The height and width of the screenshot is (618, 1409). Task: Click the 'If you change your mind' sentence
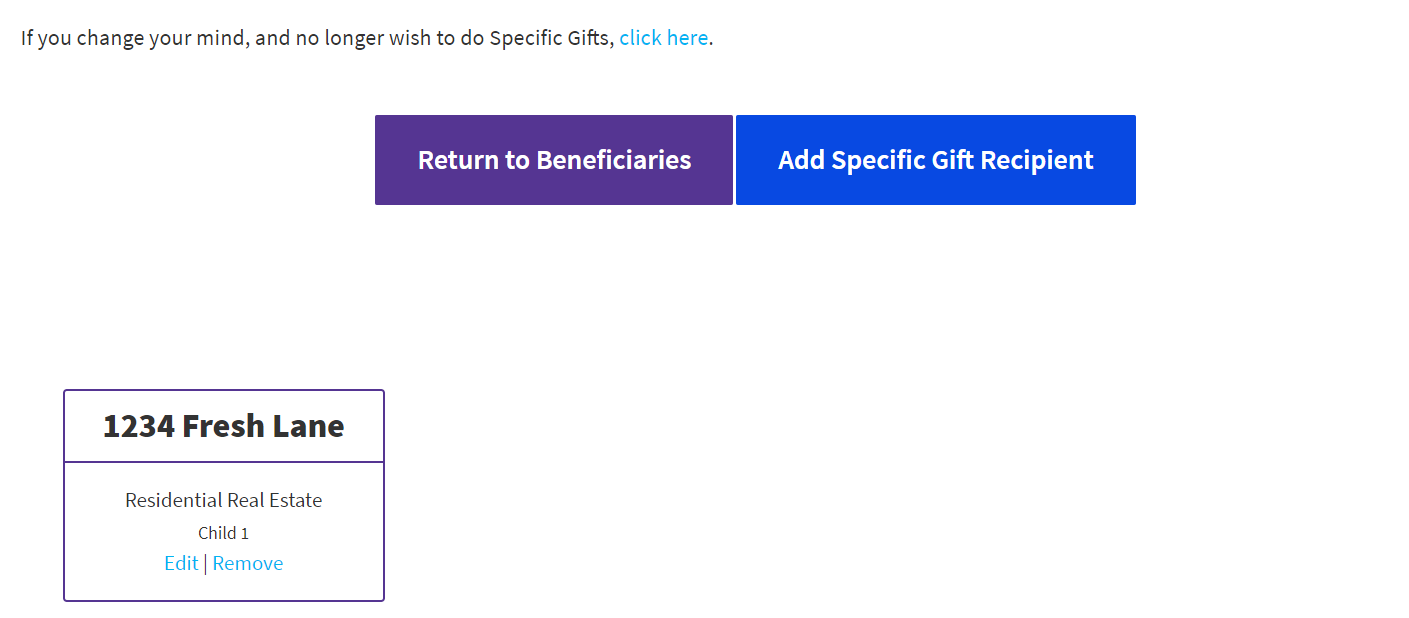tap(316, 38)
